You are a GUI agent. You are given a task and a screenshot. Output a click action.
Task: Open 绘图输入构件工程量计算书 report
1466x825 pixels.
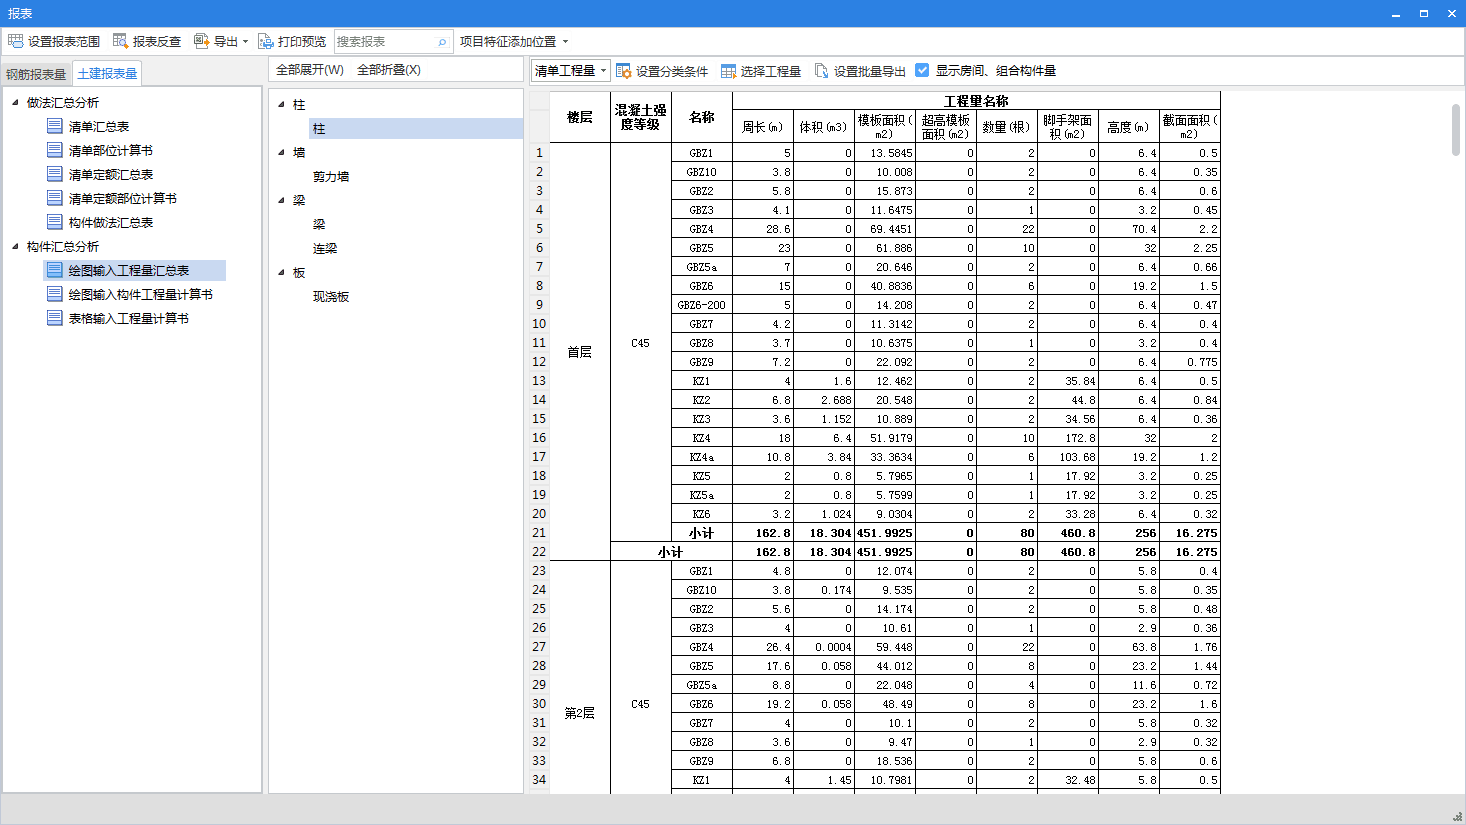(141, 294)
